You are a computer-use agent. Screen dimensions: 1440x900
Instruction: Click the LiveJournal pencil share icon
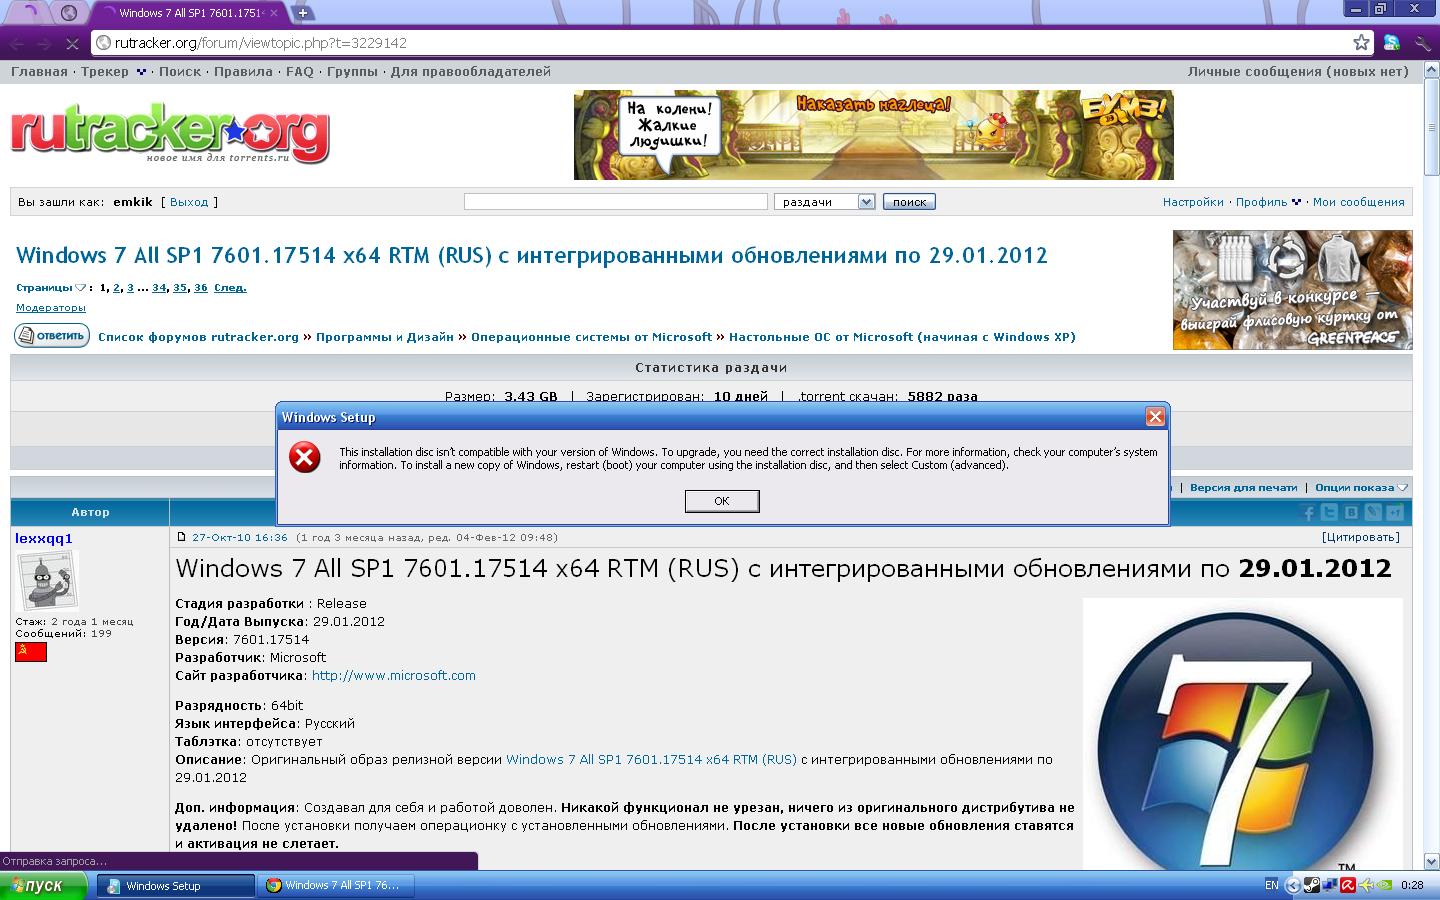[1373, 513]
